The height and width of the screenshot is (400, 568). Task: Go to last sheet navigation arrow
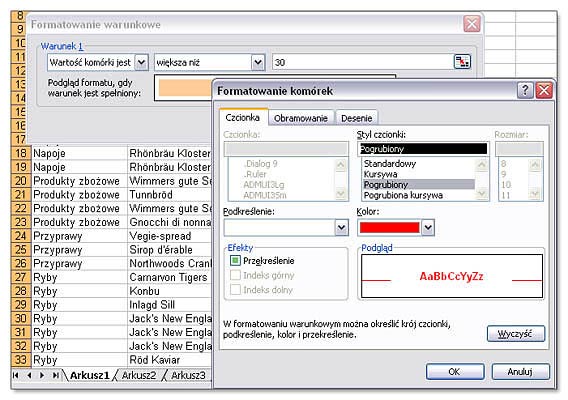(55, 375)
